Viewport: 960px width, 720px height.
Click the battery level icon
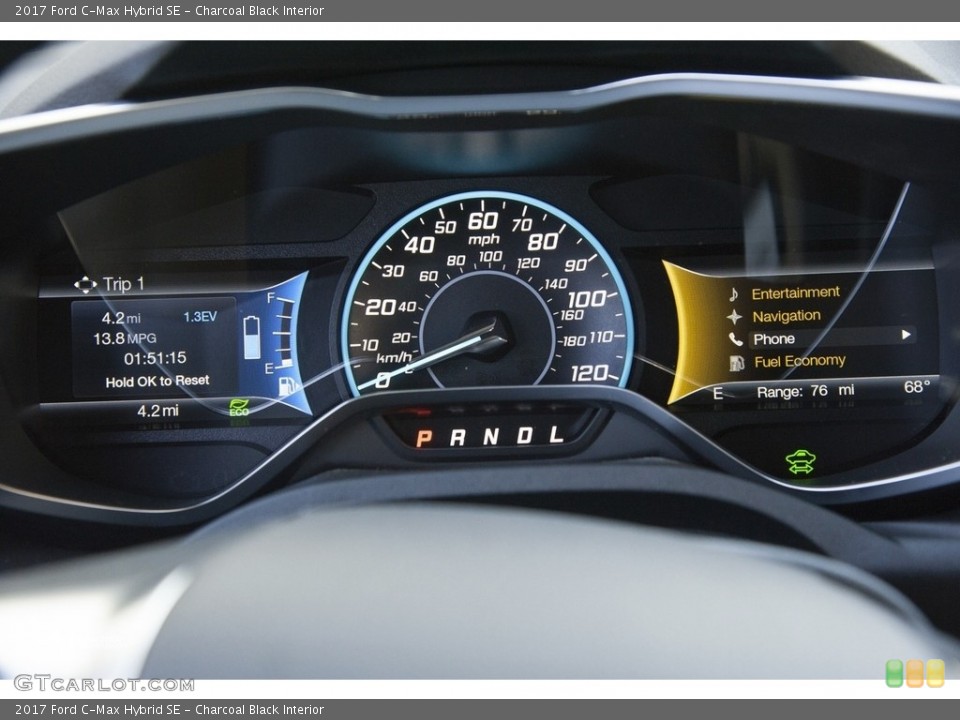pos(252,337)
